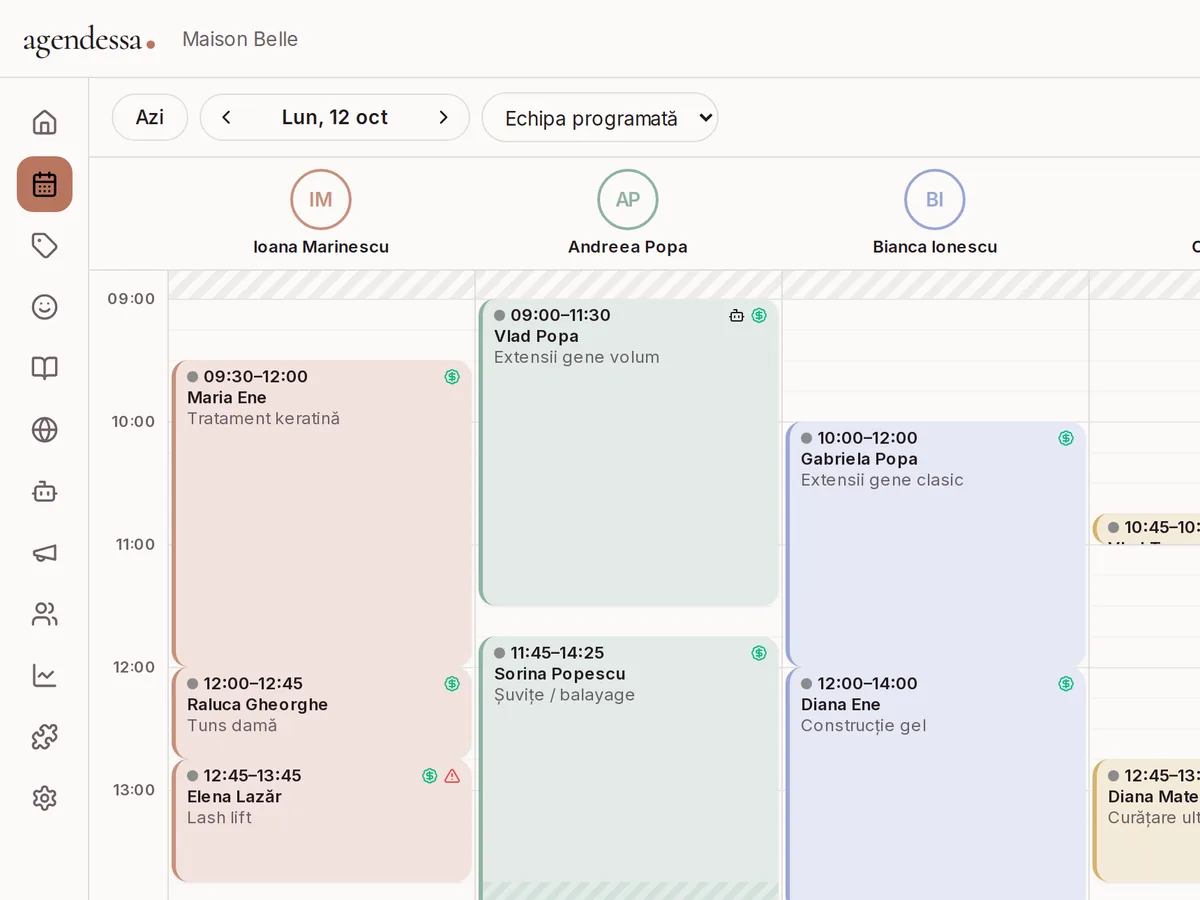1200x900 pixels.
Task: Go to next day with right chevron
Action: click(x=444, y=118)
